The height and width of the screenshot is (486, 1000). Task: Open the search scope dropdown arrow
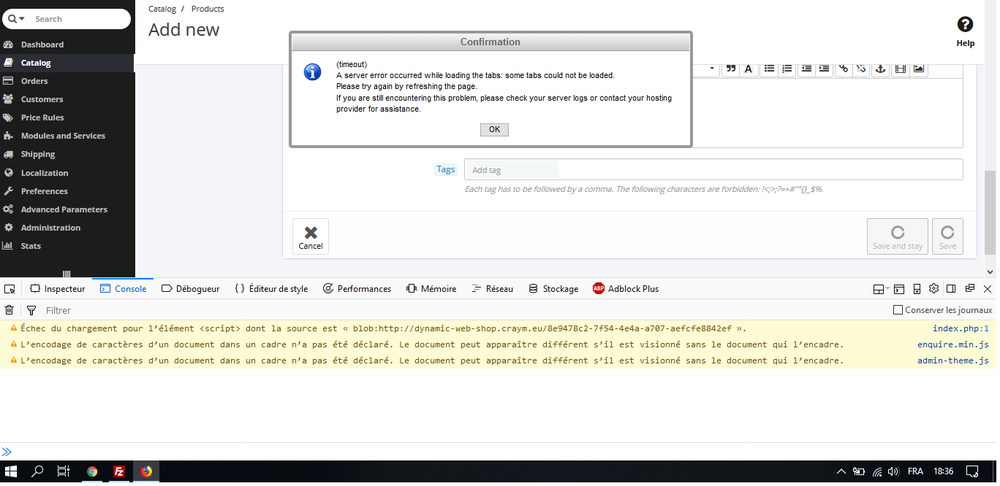coord(22,19)
